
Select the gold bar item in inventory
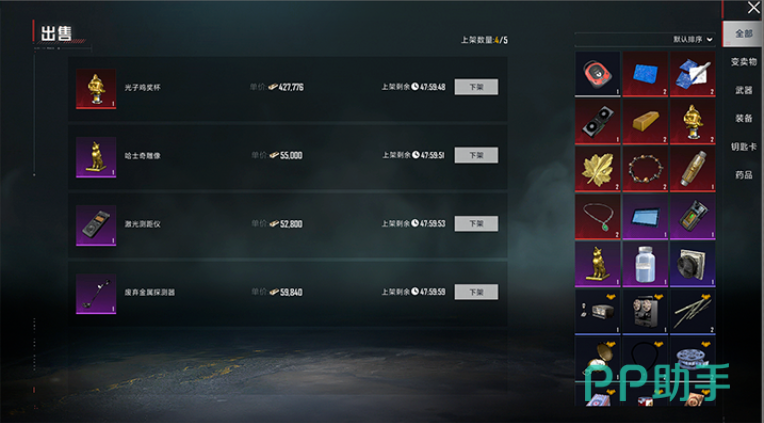[x=645, y=121]
